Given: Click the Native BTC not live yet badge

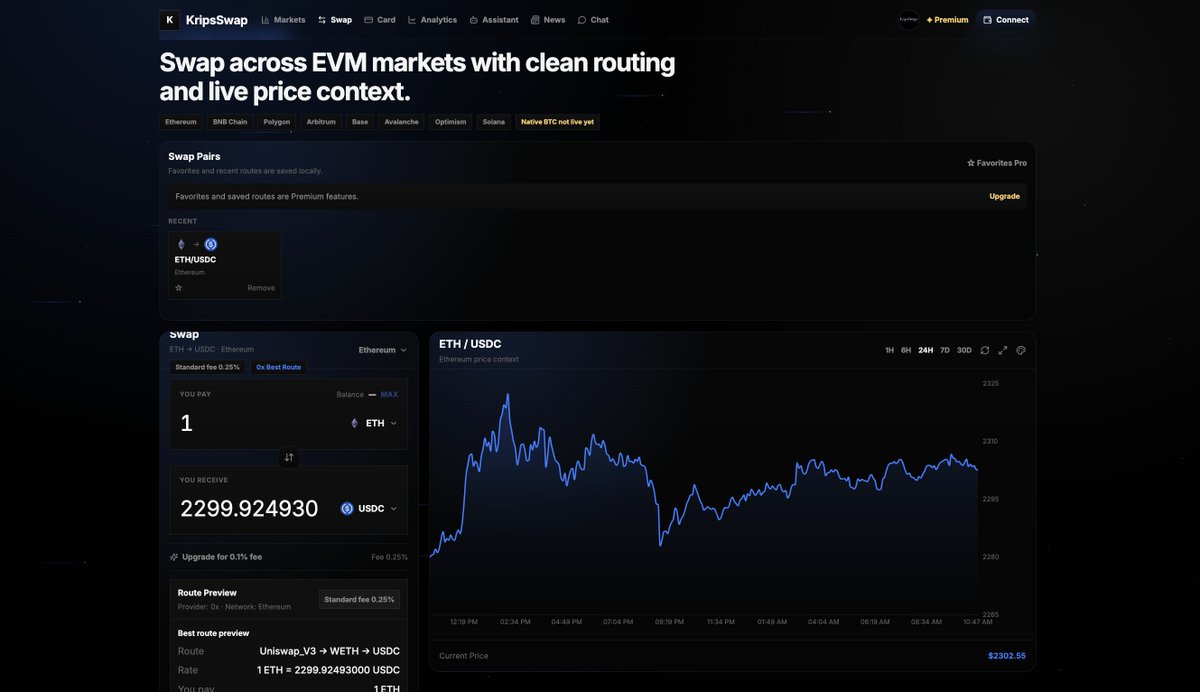Looking at the screenshot, I should tap(557, 122).
